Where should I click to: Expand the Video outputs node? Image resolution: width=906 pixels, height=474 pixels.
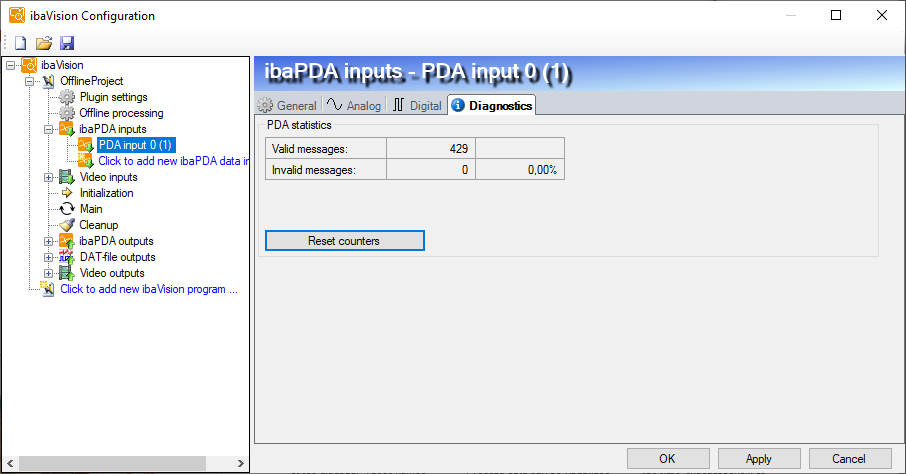tap(49, 273)
